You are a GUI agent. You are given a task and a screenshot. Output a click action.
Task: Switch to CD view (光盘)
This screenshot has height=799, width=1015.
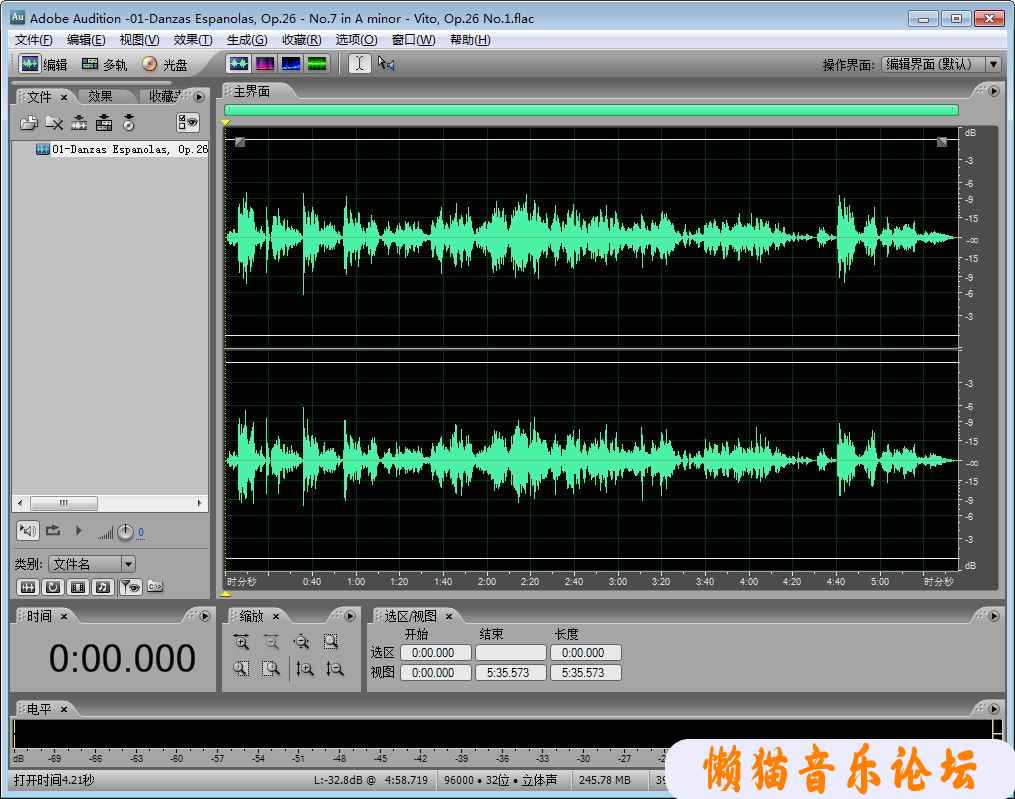tap(164, 64)
